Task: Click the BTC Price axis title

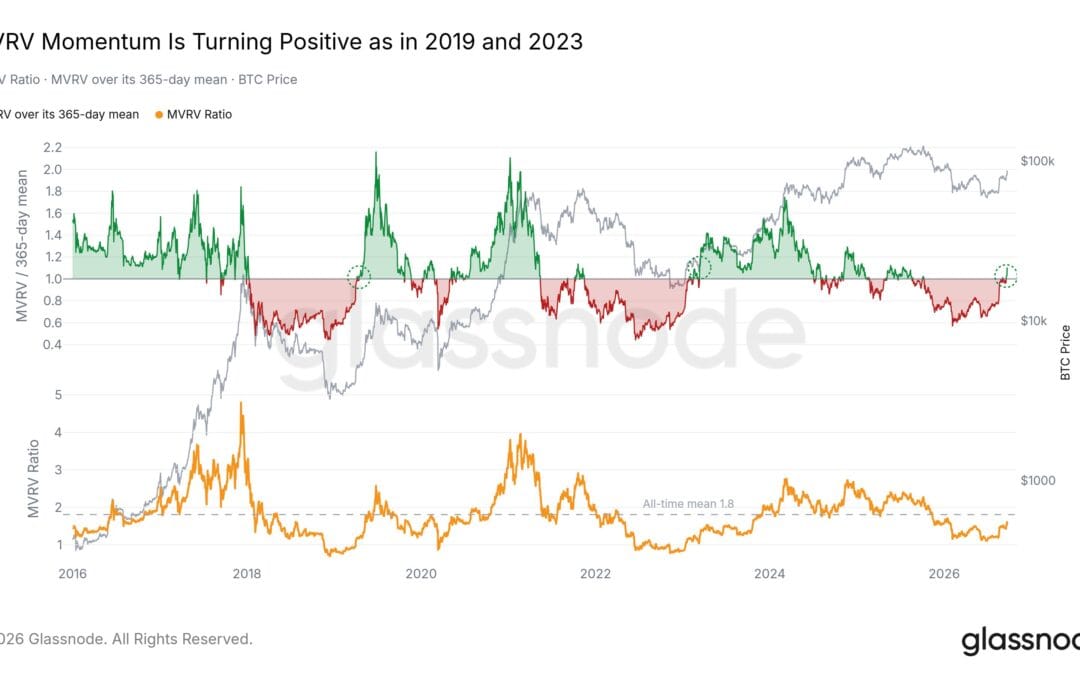Action: pos(1066,353)
